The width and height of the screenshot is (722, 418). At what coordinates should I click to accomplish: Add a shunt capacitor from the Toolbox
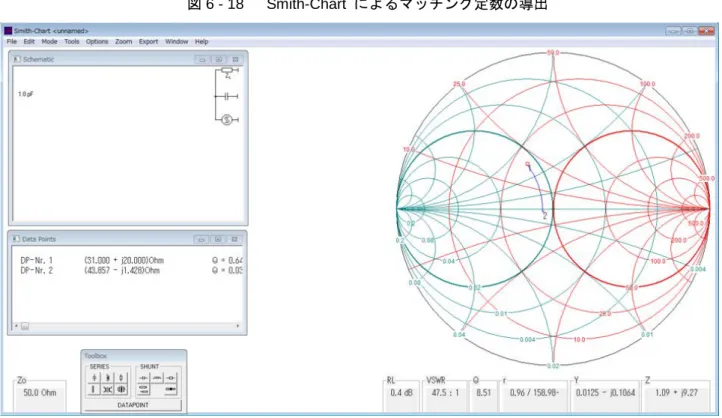(x=143, y=377)
